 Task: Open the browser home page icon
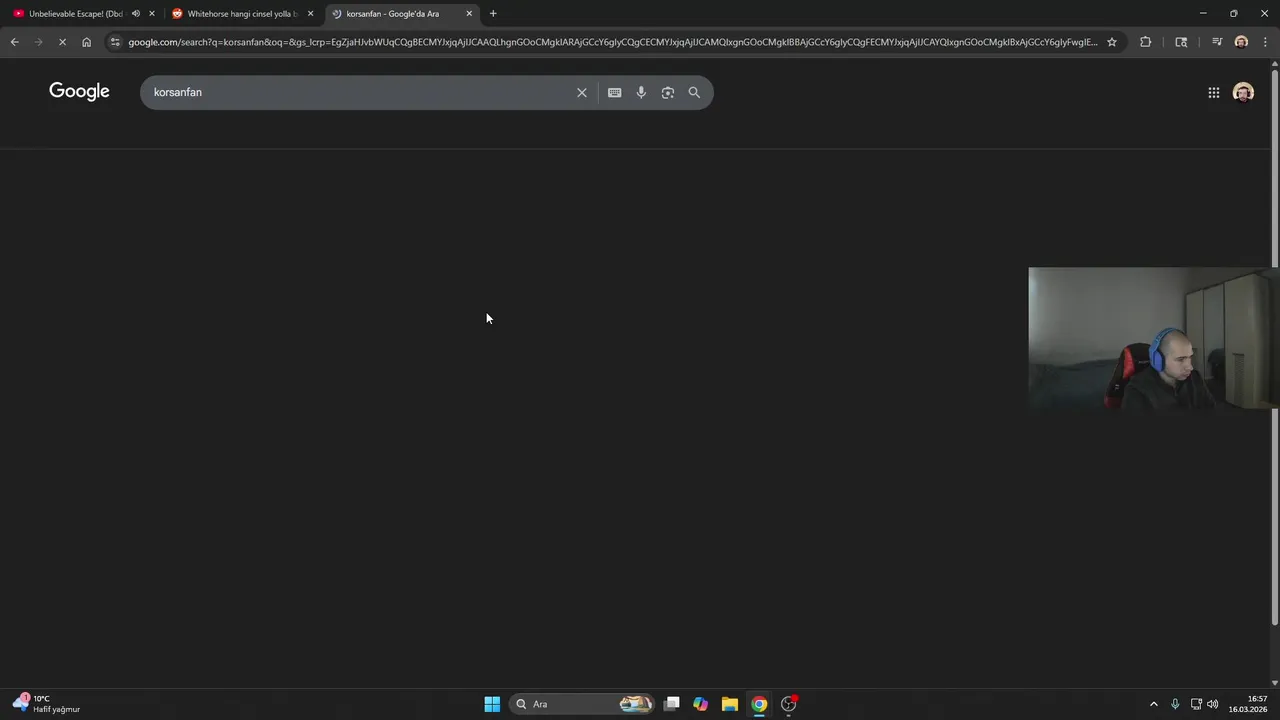(x=86, y=42)
